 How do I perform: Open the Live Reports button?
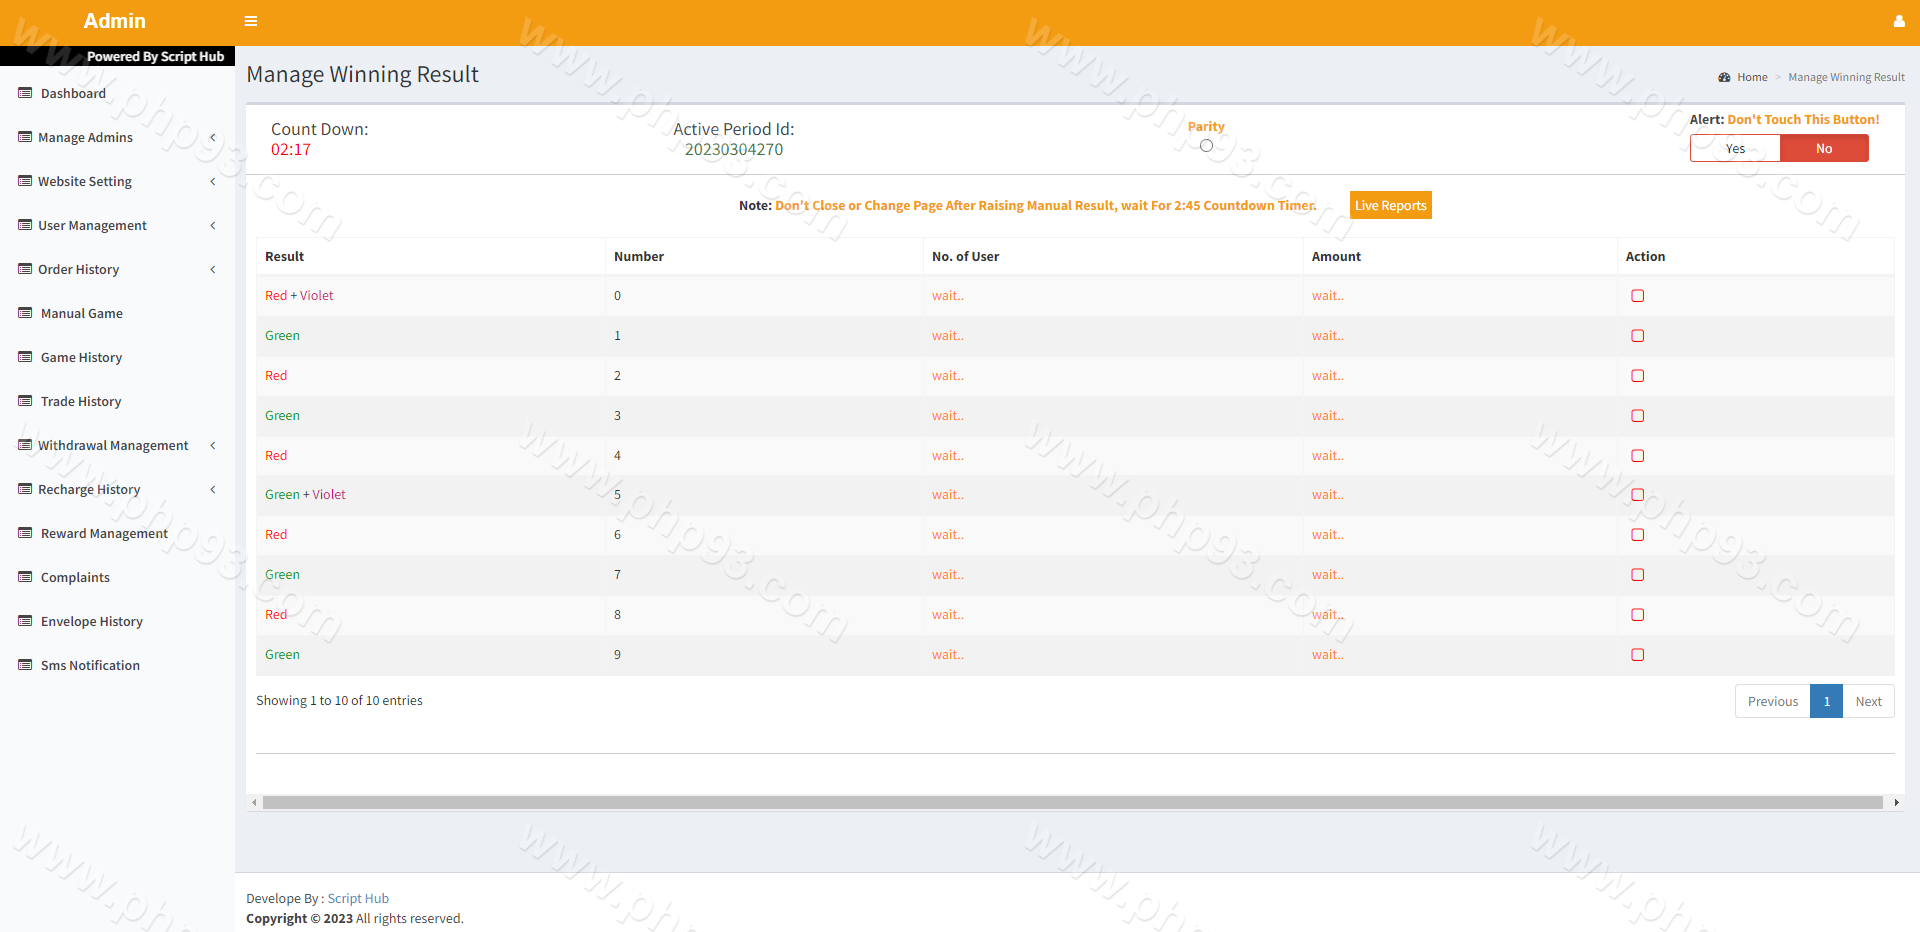tap(1390, 205)
